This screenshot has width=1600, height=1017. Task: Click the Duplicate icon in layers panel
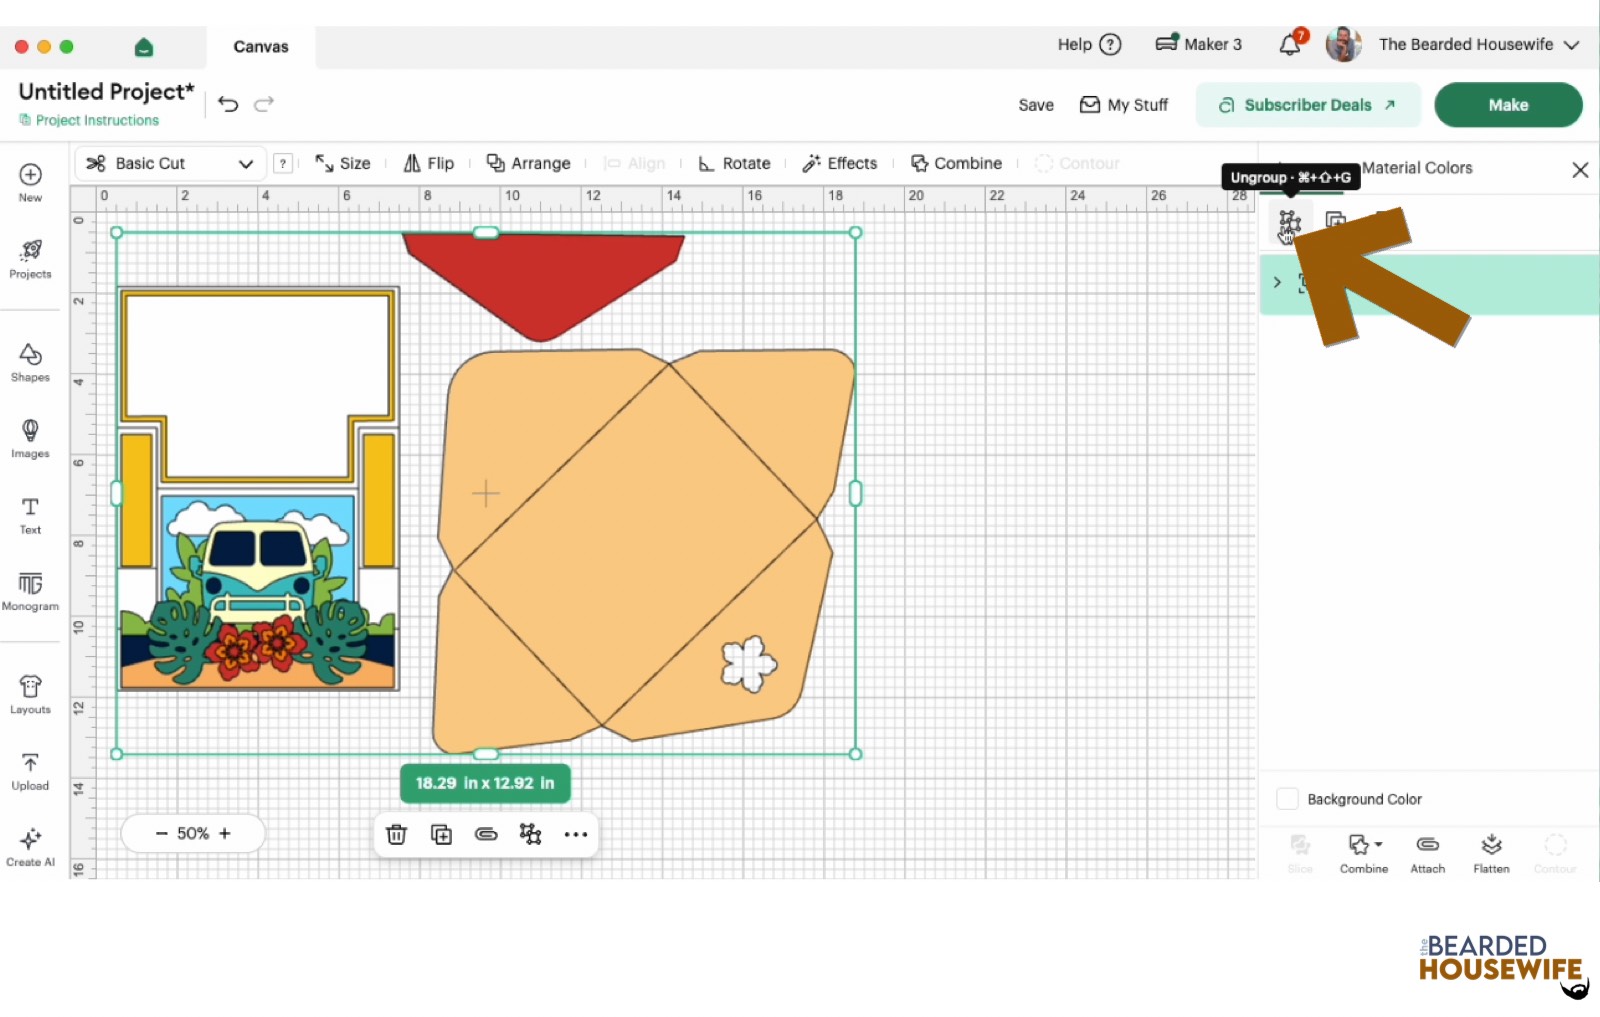pyautogui.click(x=1336, y=221)
